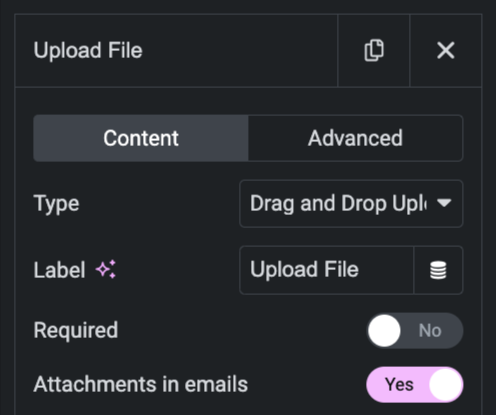The height and width of the screenshot is (415, 496).
Task: Open AI sparkle icon next to Label
Action: [x=106, y=269]
